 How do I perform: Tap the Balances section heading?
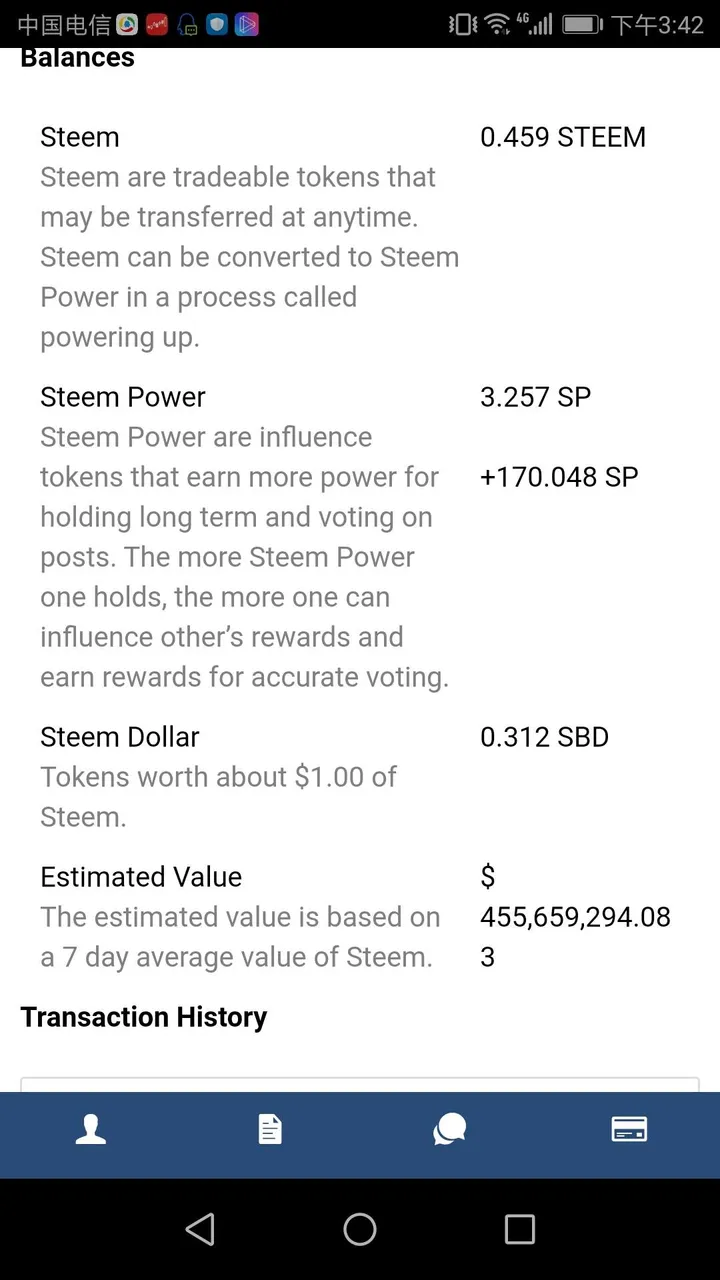77,58
